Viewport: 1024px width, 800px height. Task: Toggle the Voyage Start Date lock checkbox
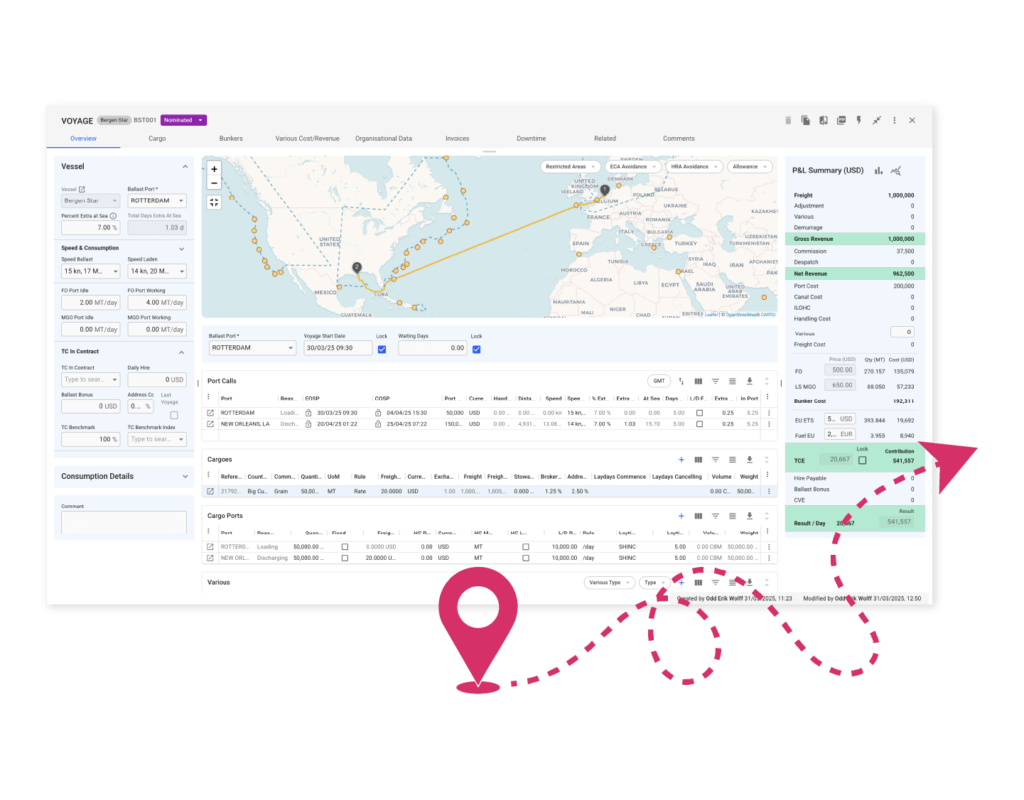click(x=382, y=349)
